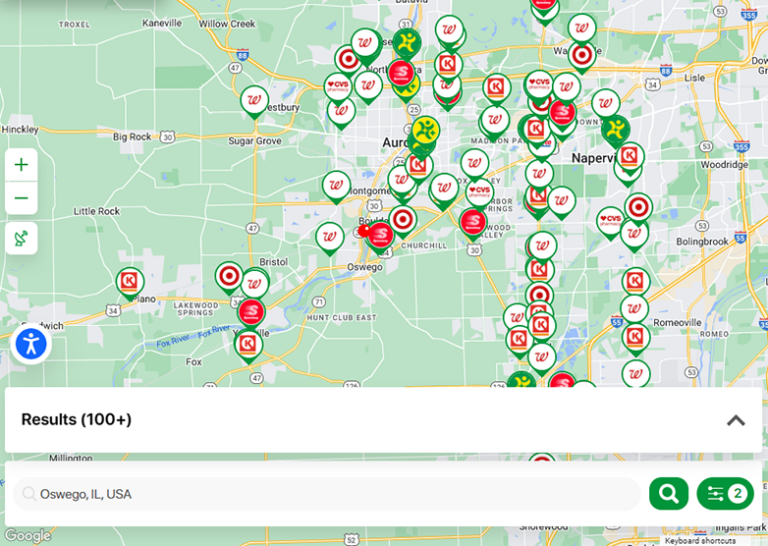
Task: Expand the Results (100+) panel
Action: point(735,420)
